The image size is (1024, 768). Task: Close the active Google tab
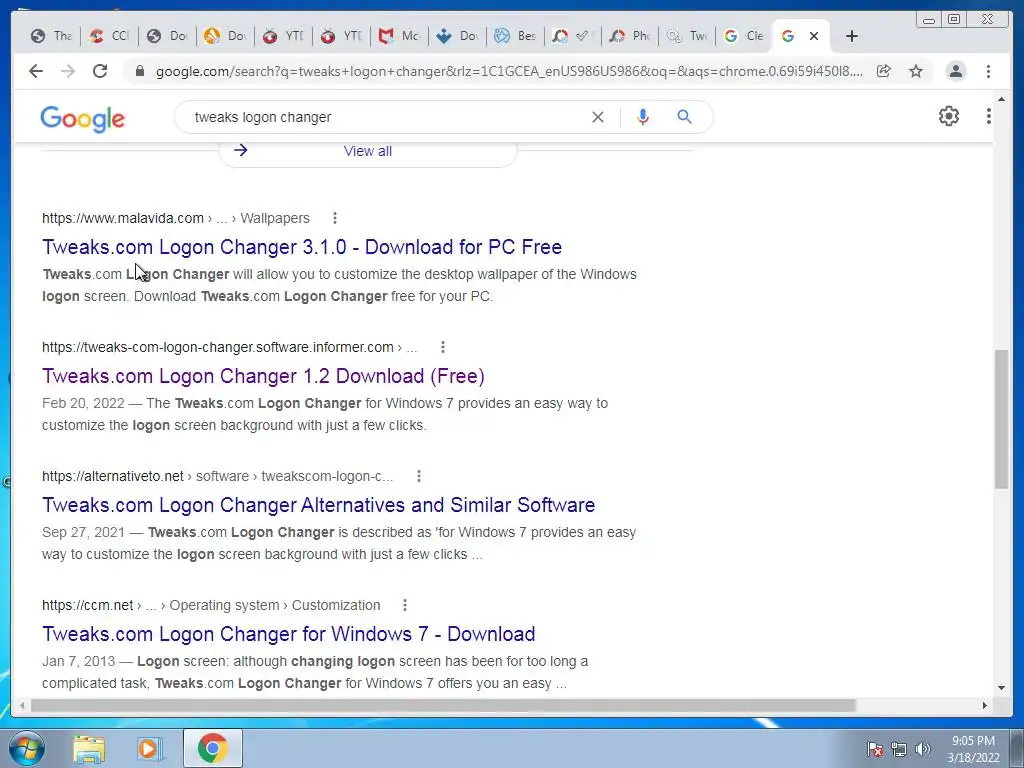click(814, 36)
